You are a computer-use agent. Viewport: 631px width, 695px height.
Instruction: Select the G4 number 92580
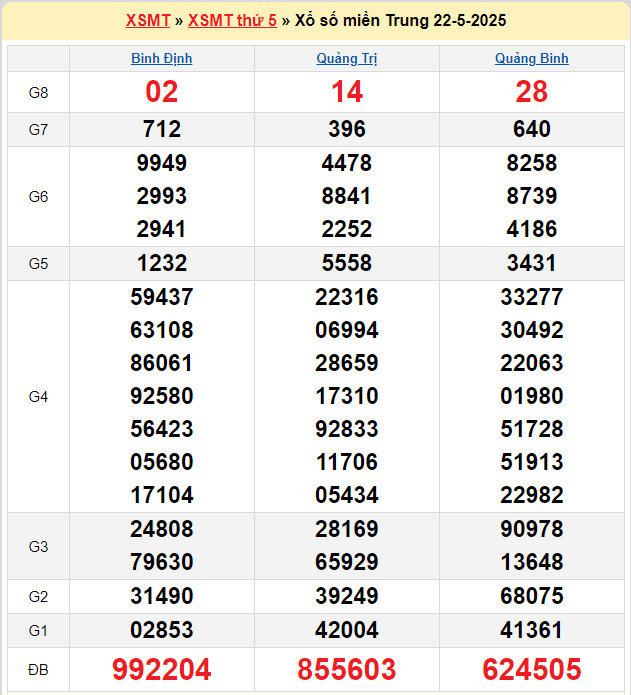tap(162, 396)
